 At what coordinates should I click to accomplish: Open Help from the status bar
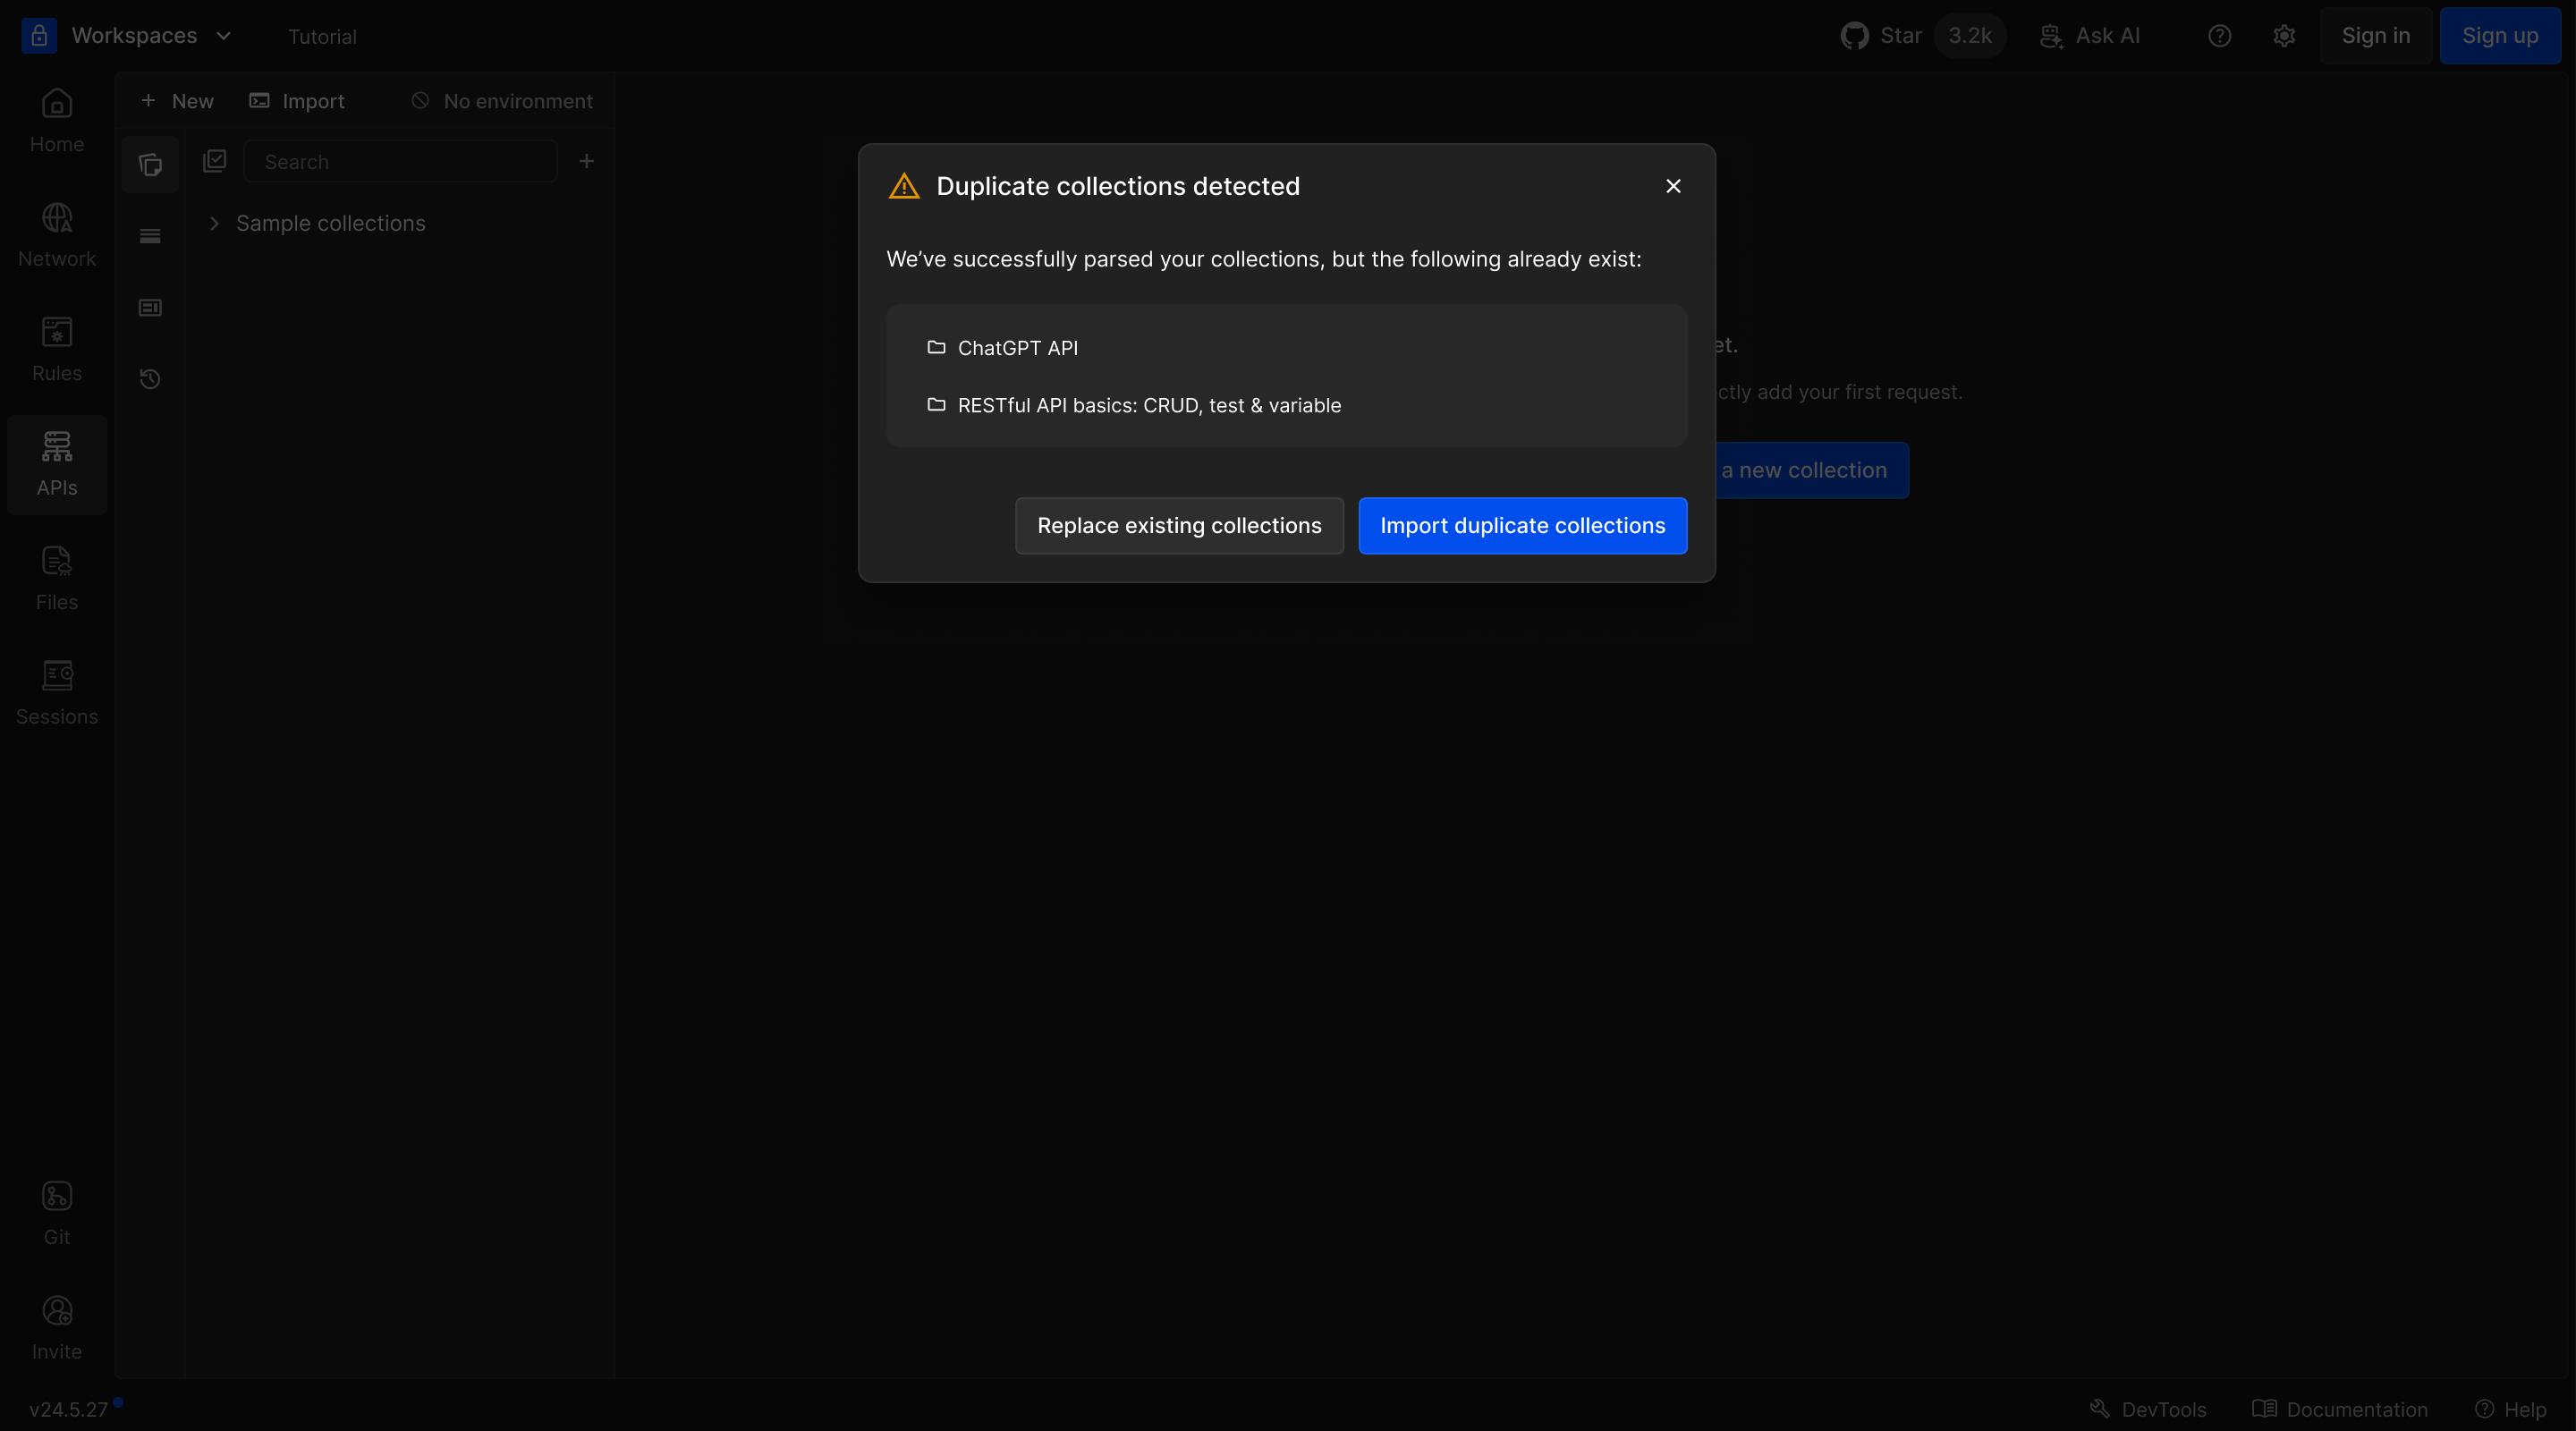pyautogui.click(x=2511, y=1409)
